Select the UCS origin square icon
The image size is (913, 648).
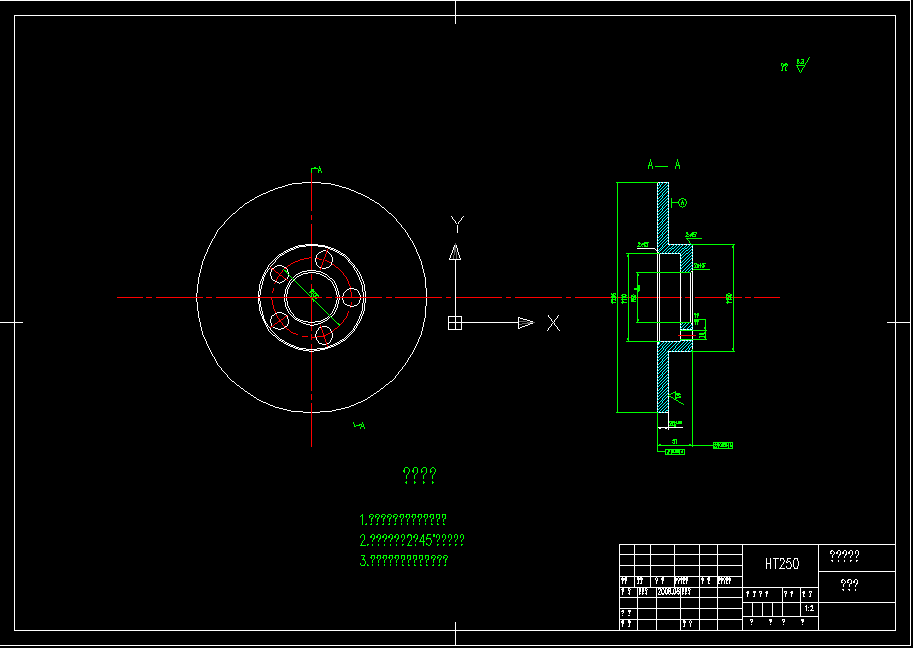point(455,323)
